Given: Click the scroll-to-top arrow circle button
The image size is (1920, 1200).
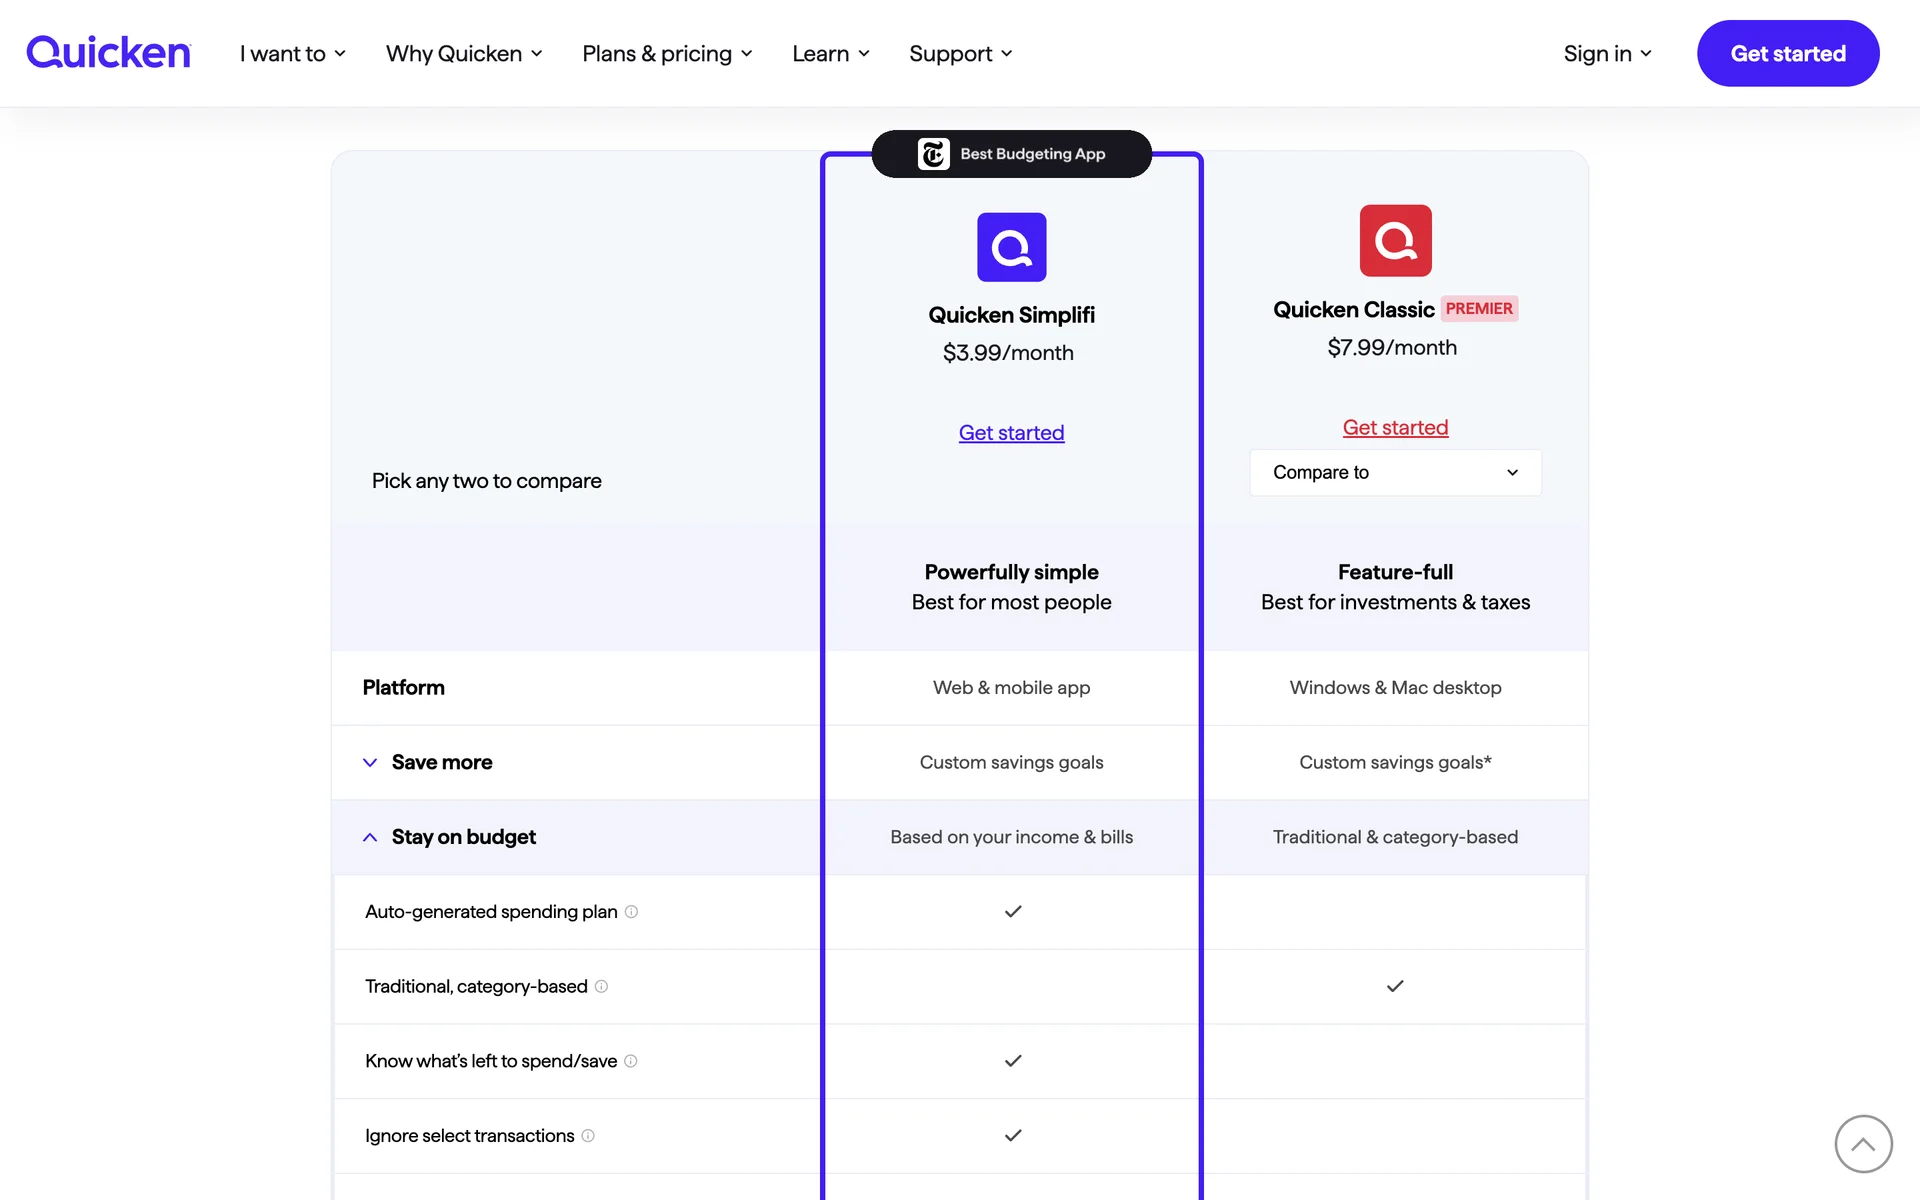Looking at the screenshot, I should [x=1862, y=1143].
